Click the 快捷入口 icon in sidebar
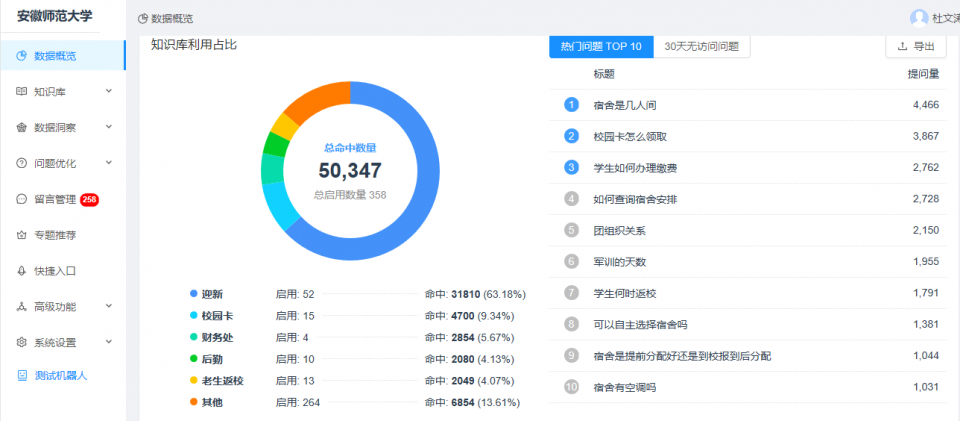 [22, 271]
